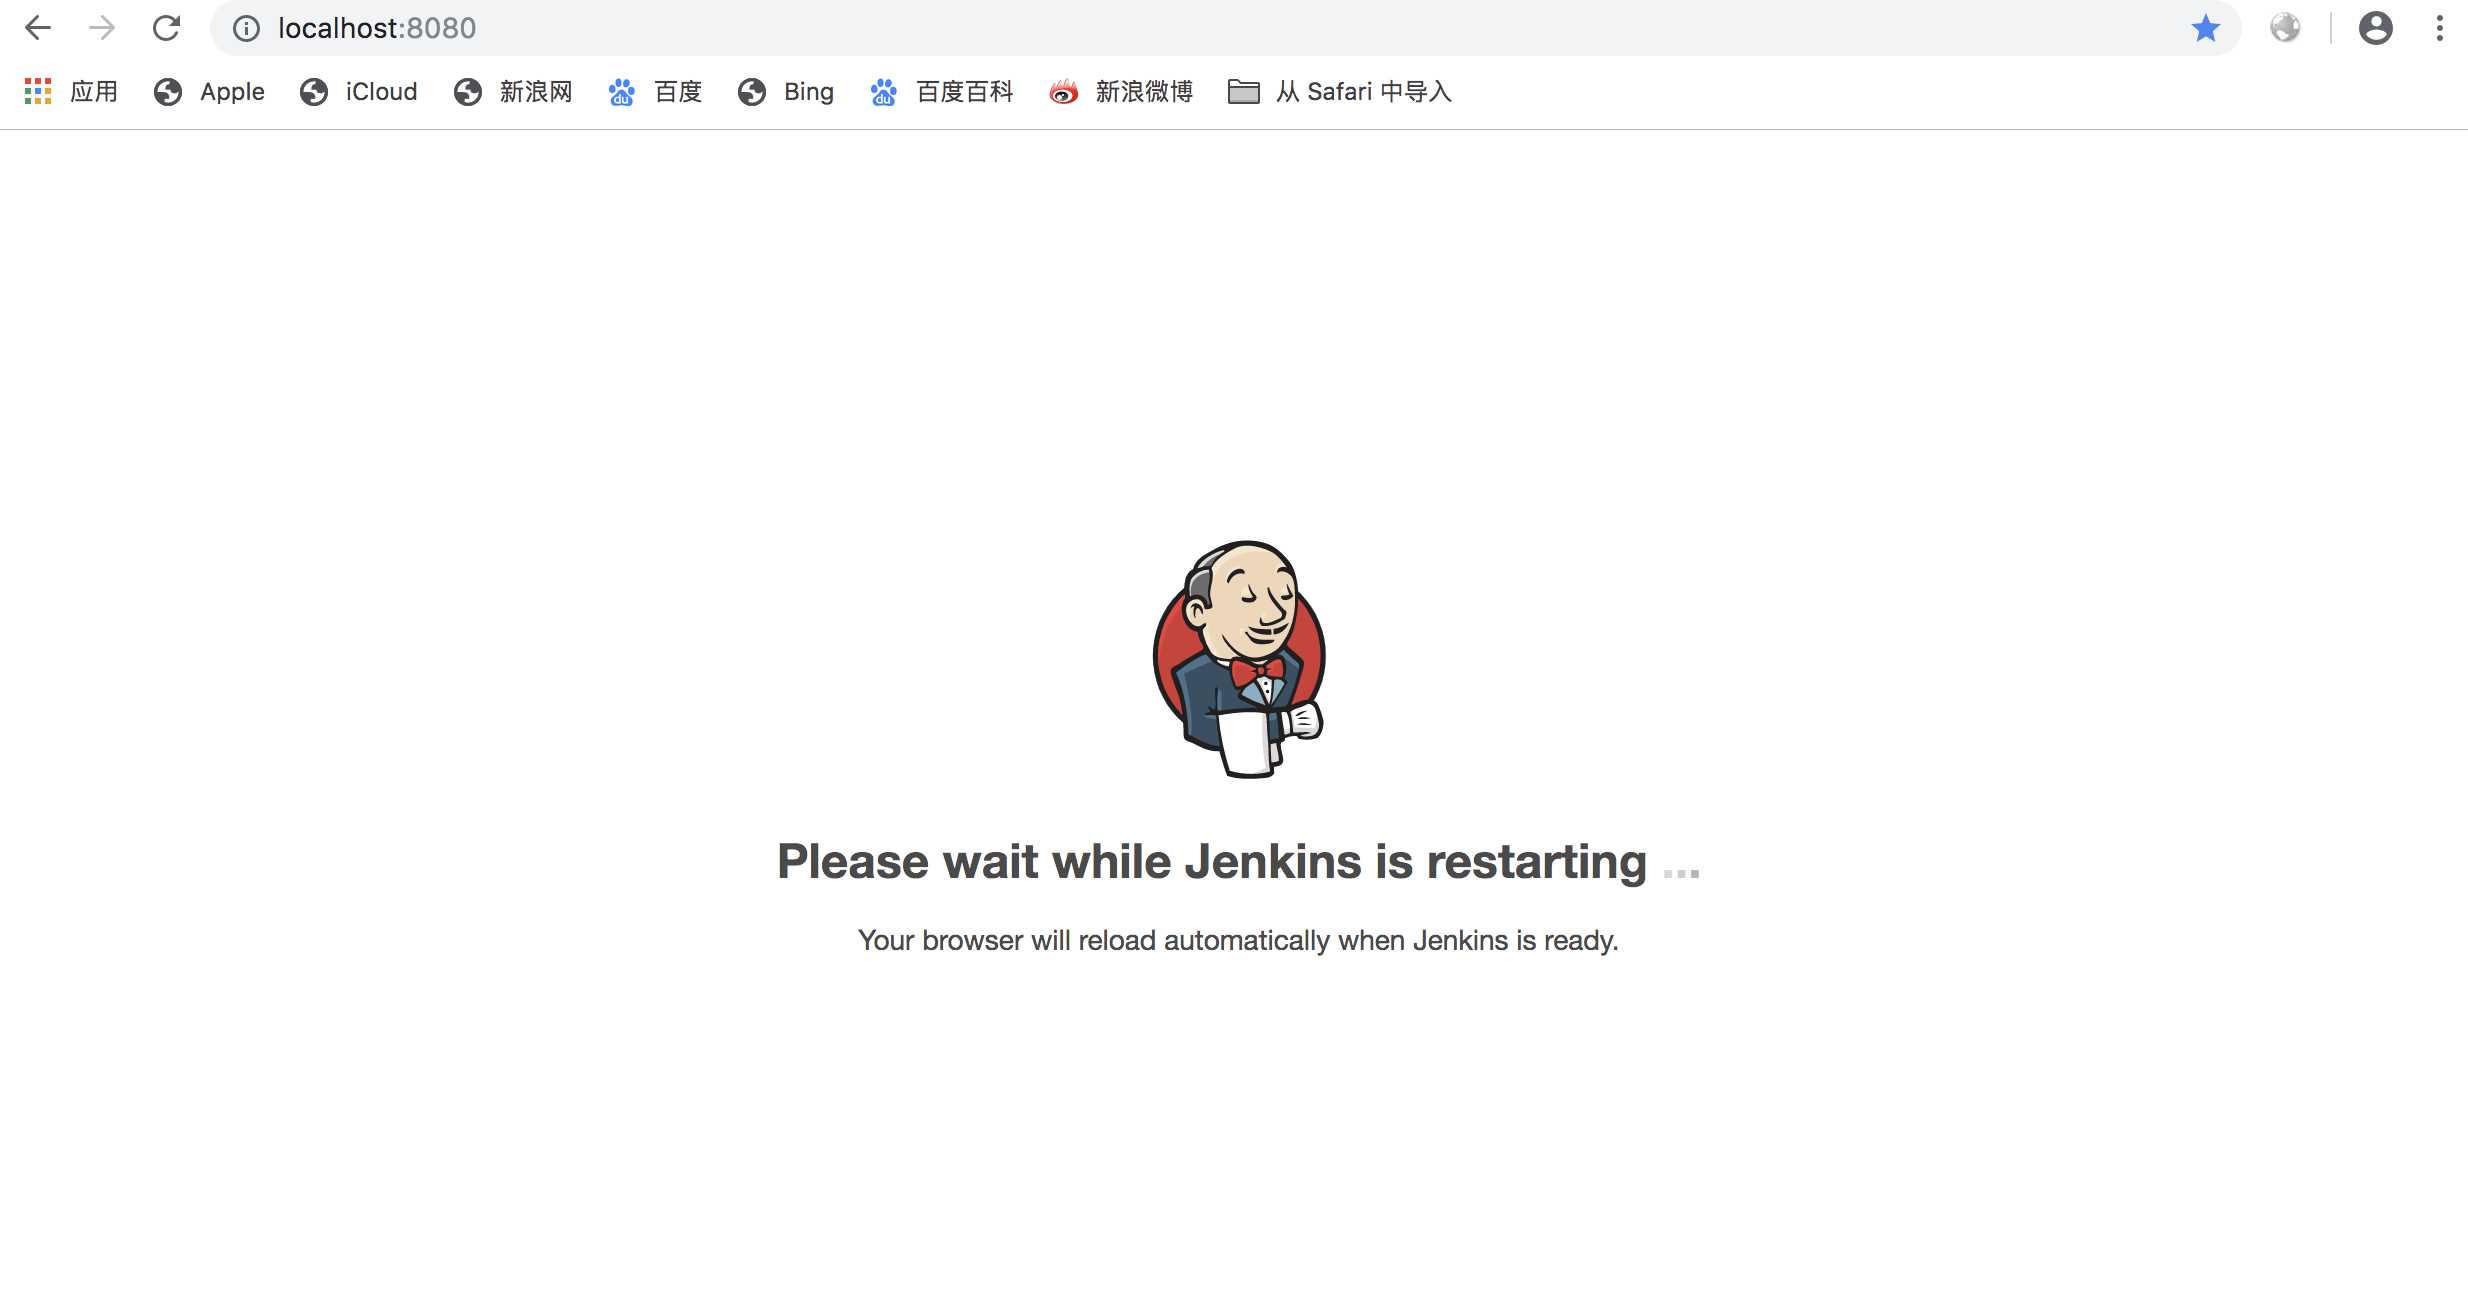Open the Apple bookmark
The height and width of the screenshot is (1298, 2468).
pyautogui.click(x=209, y=92)
